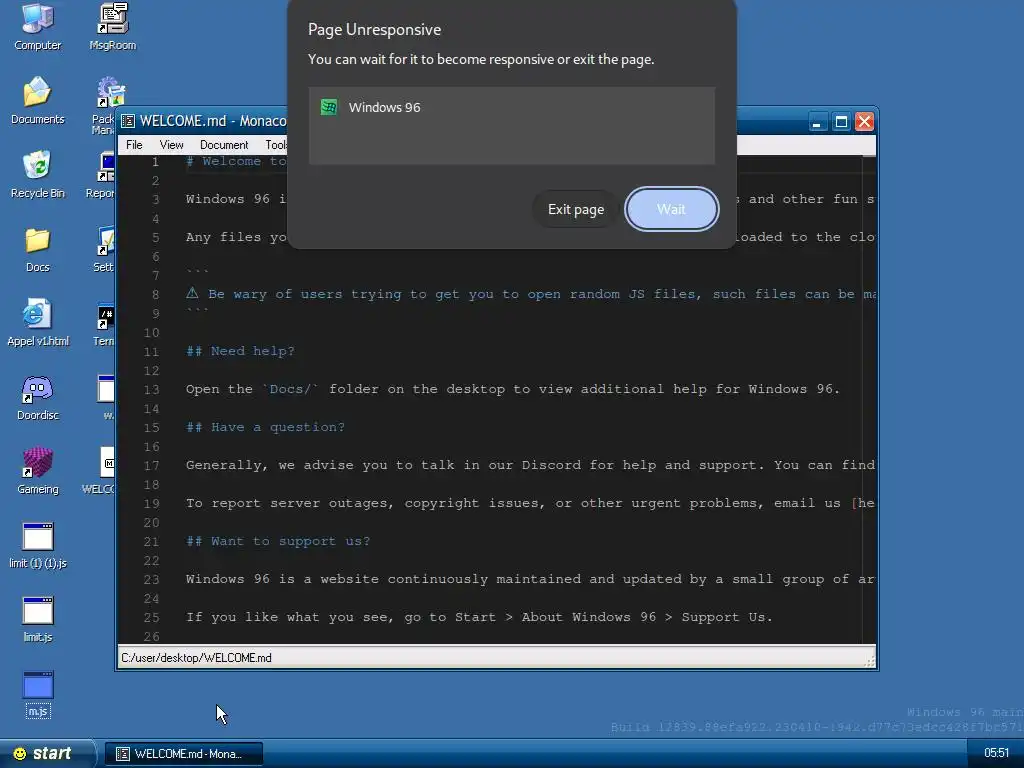
Task: Open the View menu in Monaco
Action: pos(171,144)
